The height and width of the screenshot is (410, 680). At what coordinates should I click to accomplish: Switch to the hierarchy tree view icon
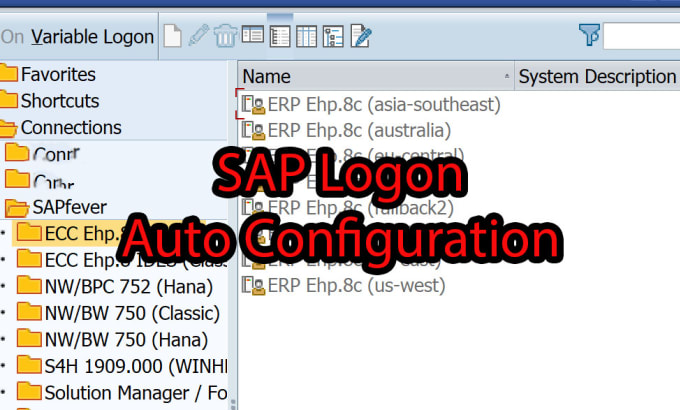click(333, 36)
